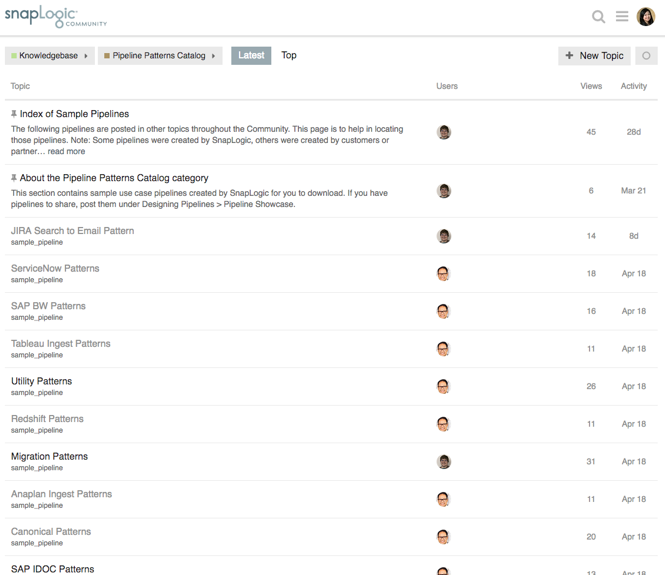Expand the Knowledgebase category dropdown
The width and height of the screenshot is (665, 575).
[50, 56]
